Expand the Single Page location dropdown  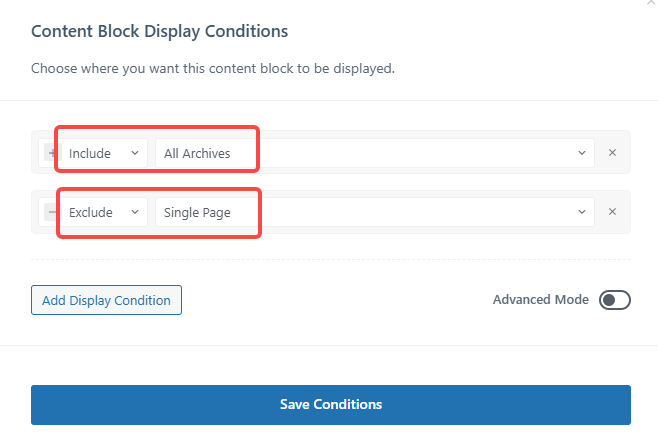[x=370, y=212]
